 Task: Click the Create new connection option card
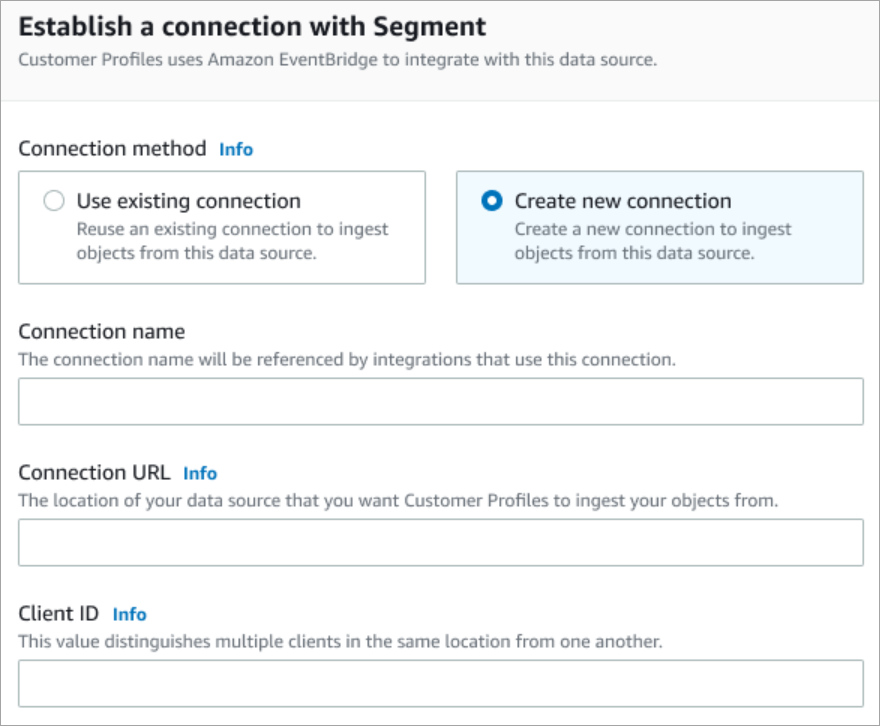[660, 227]
